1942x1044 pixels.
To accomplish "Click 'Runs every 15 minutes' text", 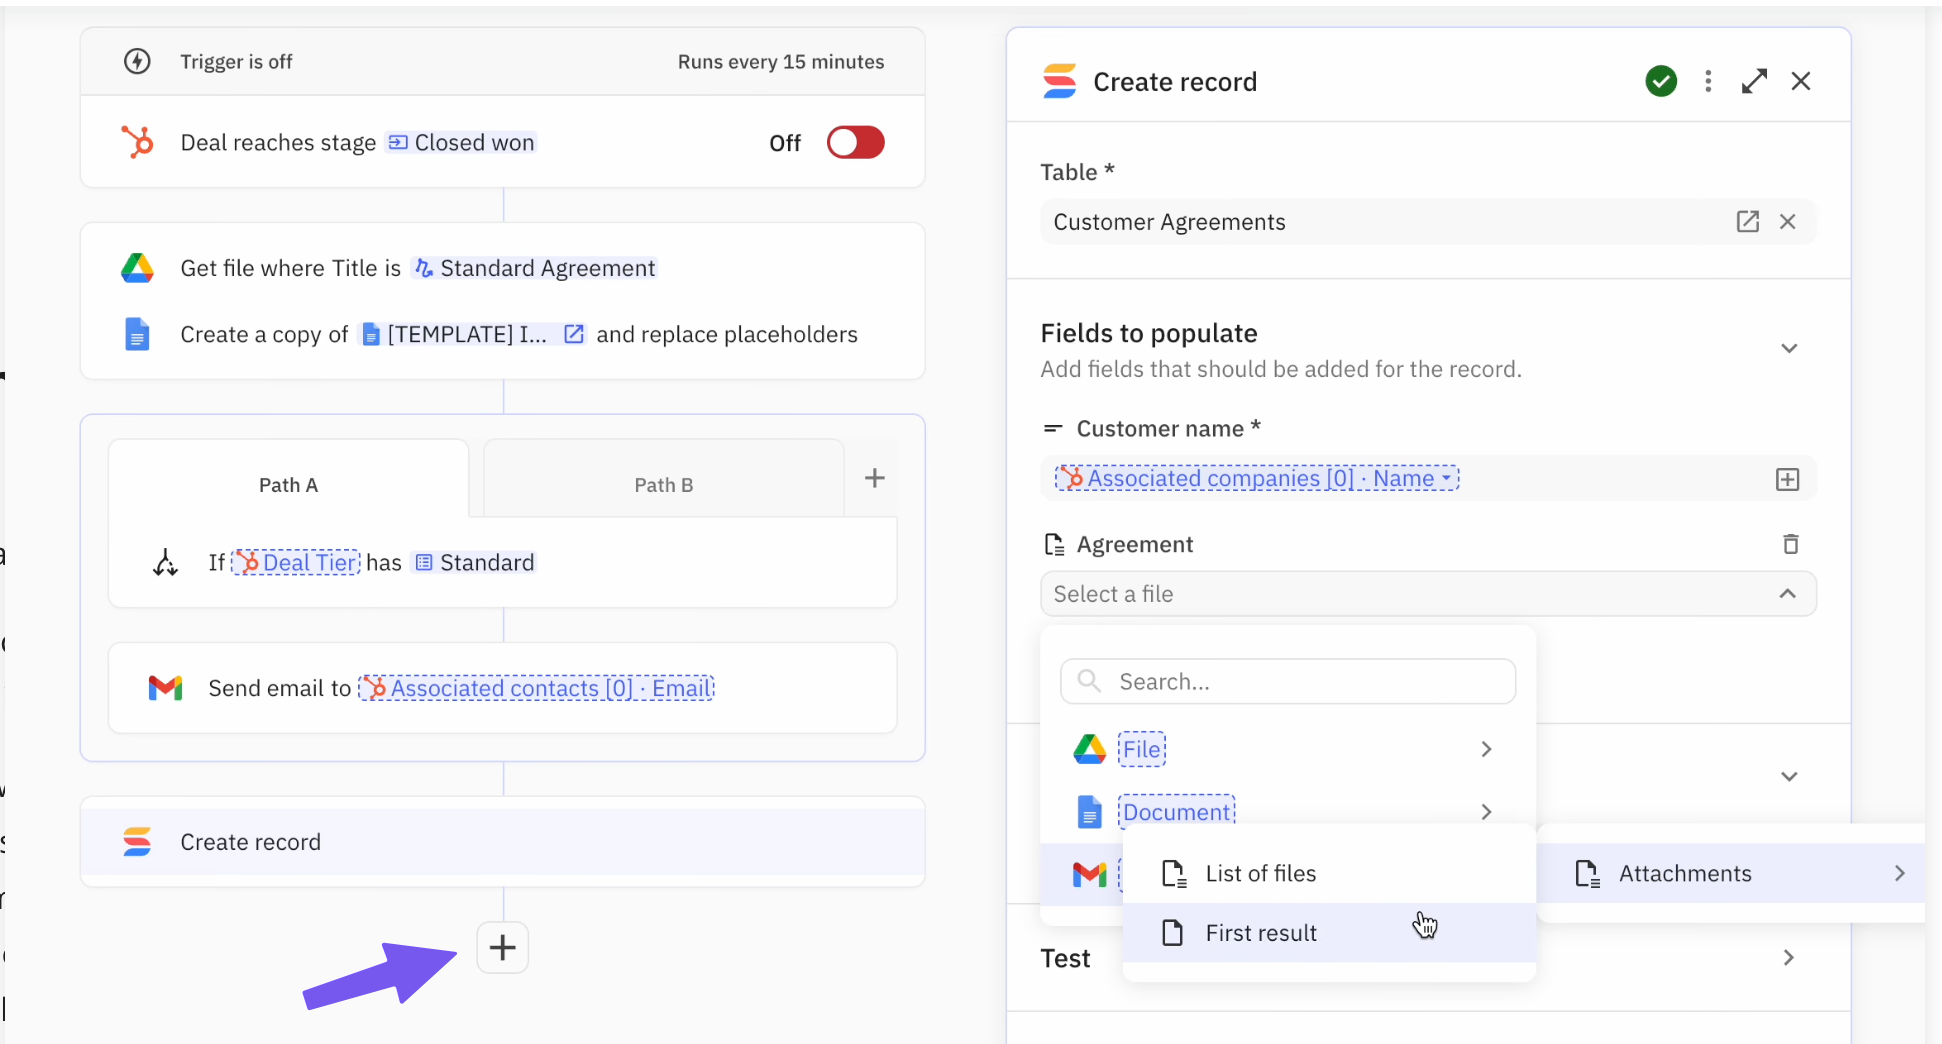I will coord(781,62).
